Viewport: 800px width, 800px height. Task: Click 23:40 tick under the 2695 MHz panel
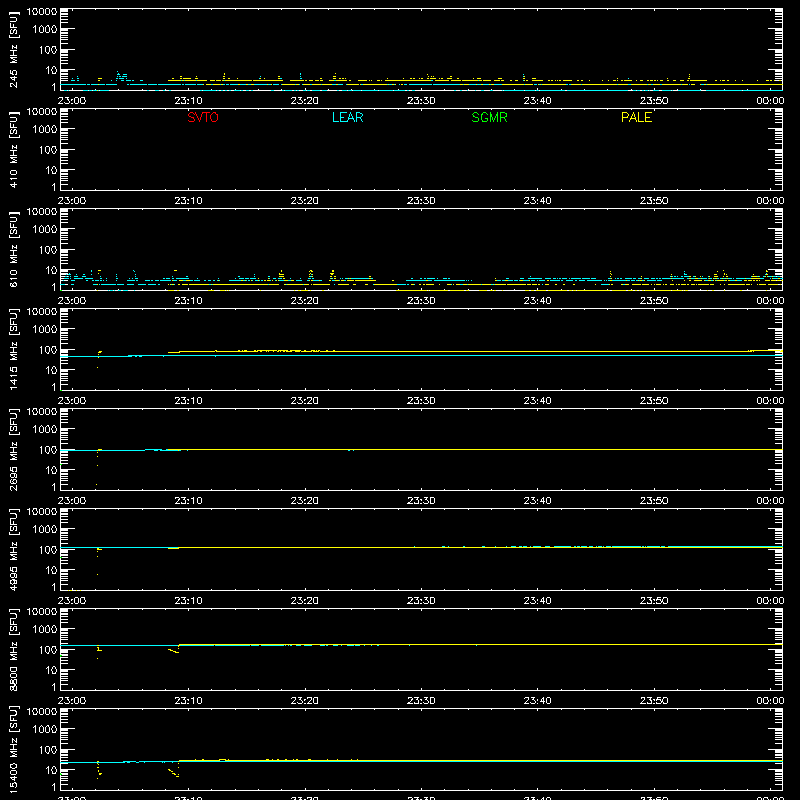tap(537, 501)
